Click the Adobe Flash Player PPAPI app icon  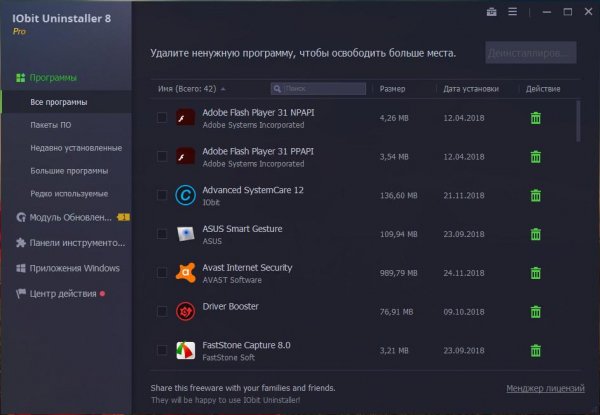pyautogui.click(x=186, y=156)
